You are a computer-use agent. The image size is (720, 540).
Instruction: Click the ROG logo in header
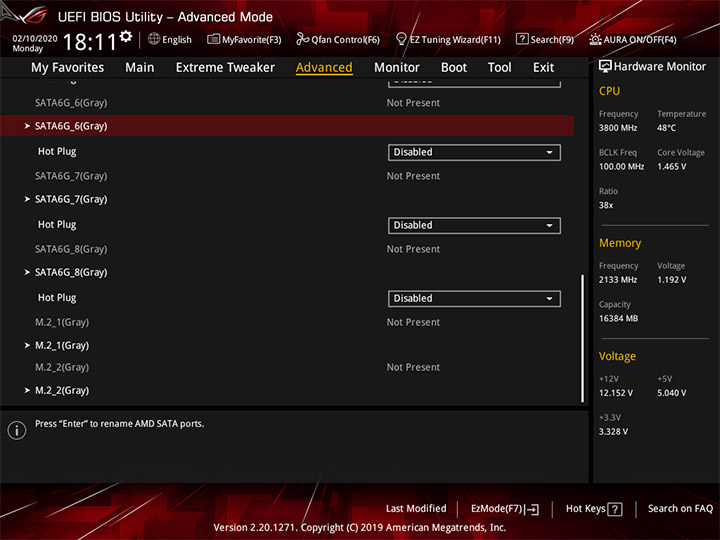(x=28, y=14)
